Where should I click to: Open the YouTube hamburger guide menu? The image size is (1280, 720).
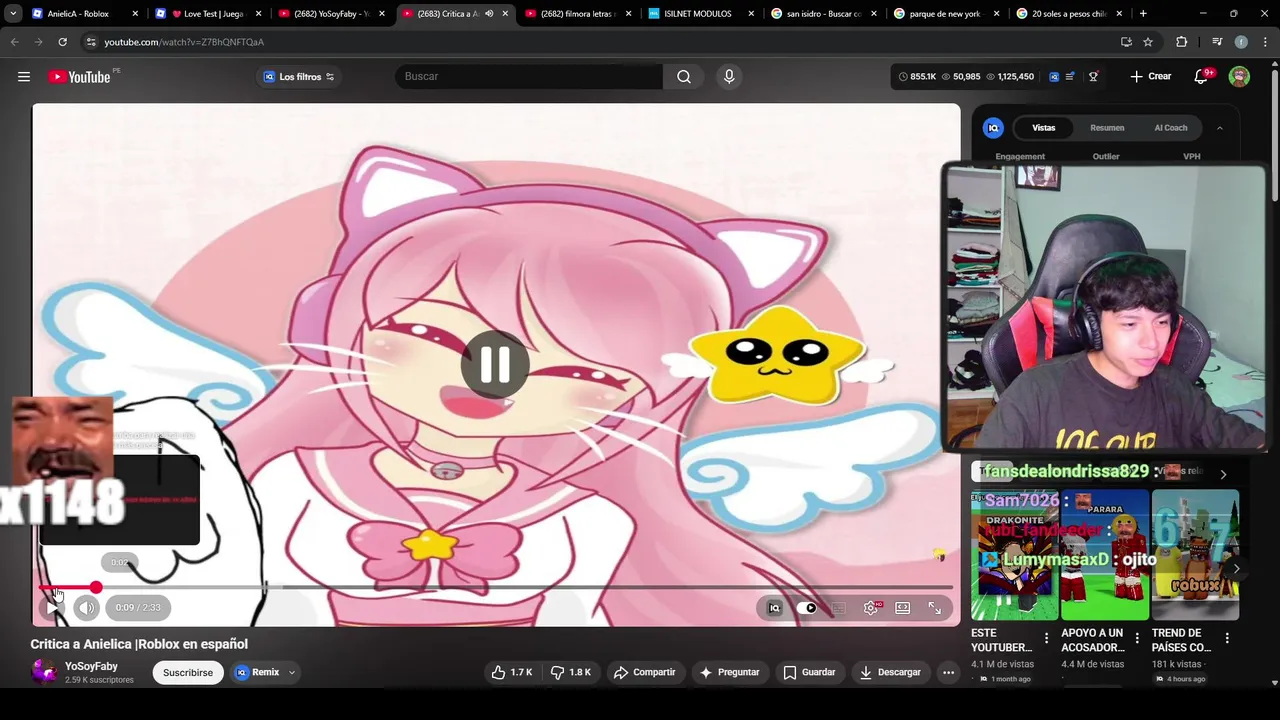point(24,77)
